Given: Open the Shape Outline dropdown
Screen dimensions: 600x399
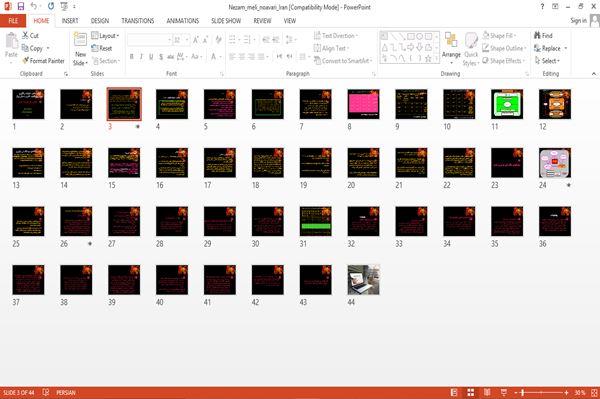Looking at the screenshot, I should coord(505,48).
